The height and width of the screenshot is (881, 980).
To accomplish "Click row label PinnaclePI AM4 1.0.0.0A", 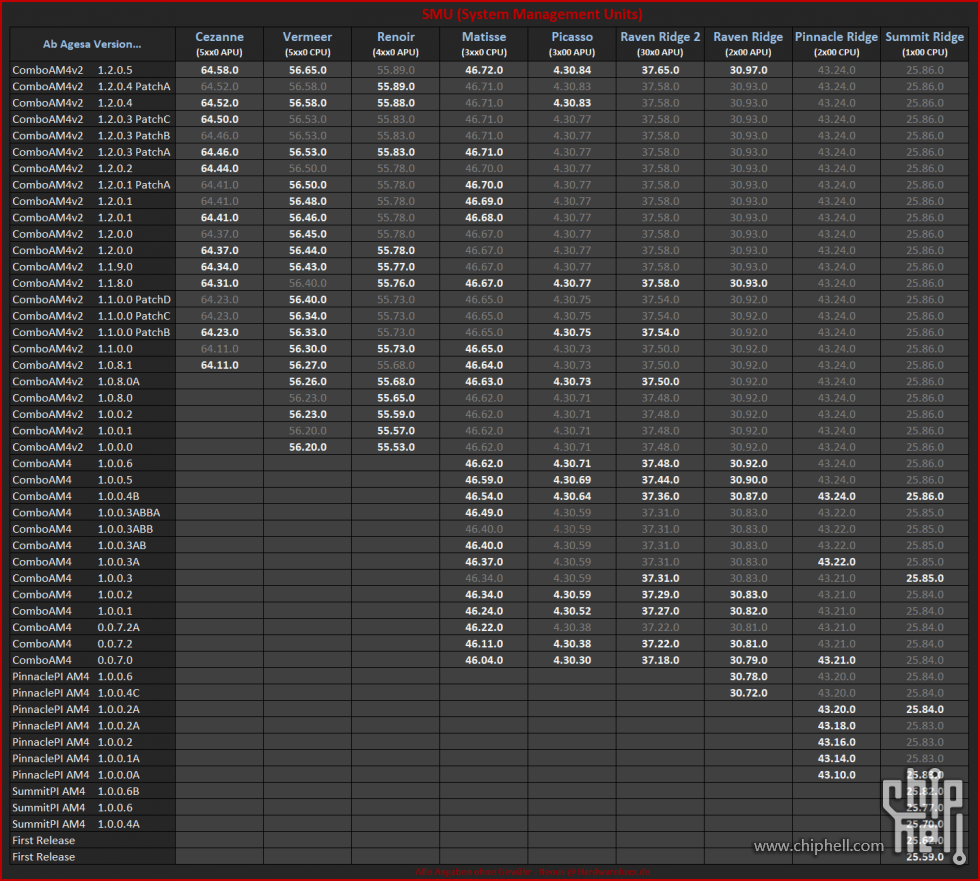I will pyautogui.click(x=76, y=775).
